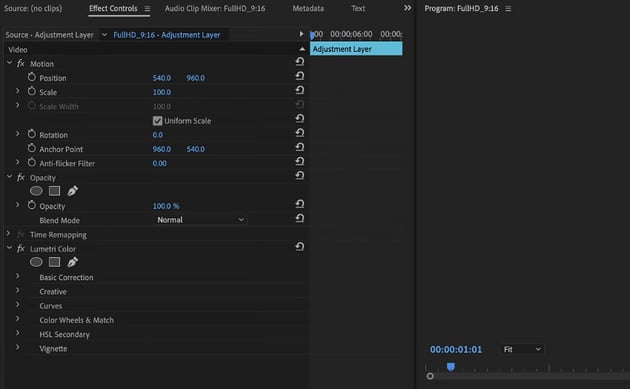Reset the Anchor Point parameter
The image size is (630, 389).
tap(300, 147)
